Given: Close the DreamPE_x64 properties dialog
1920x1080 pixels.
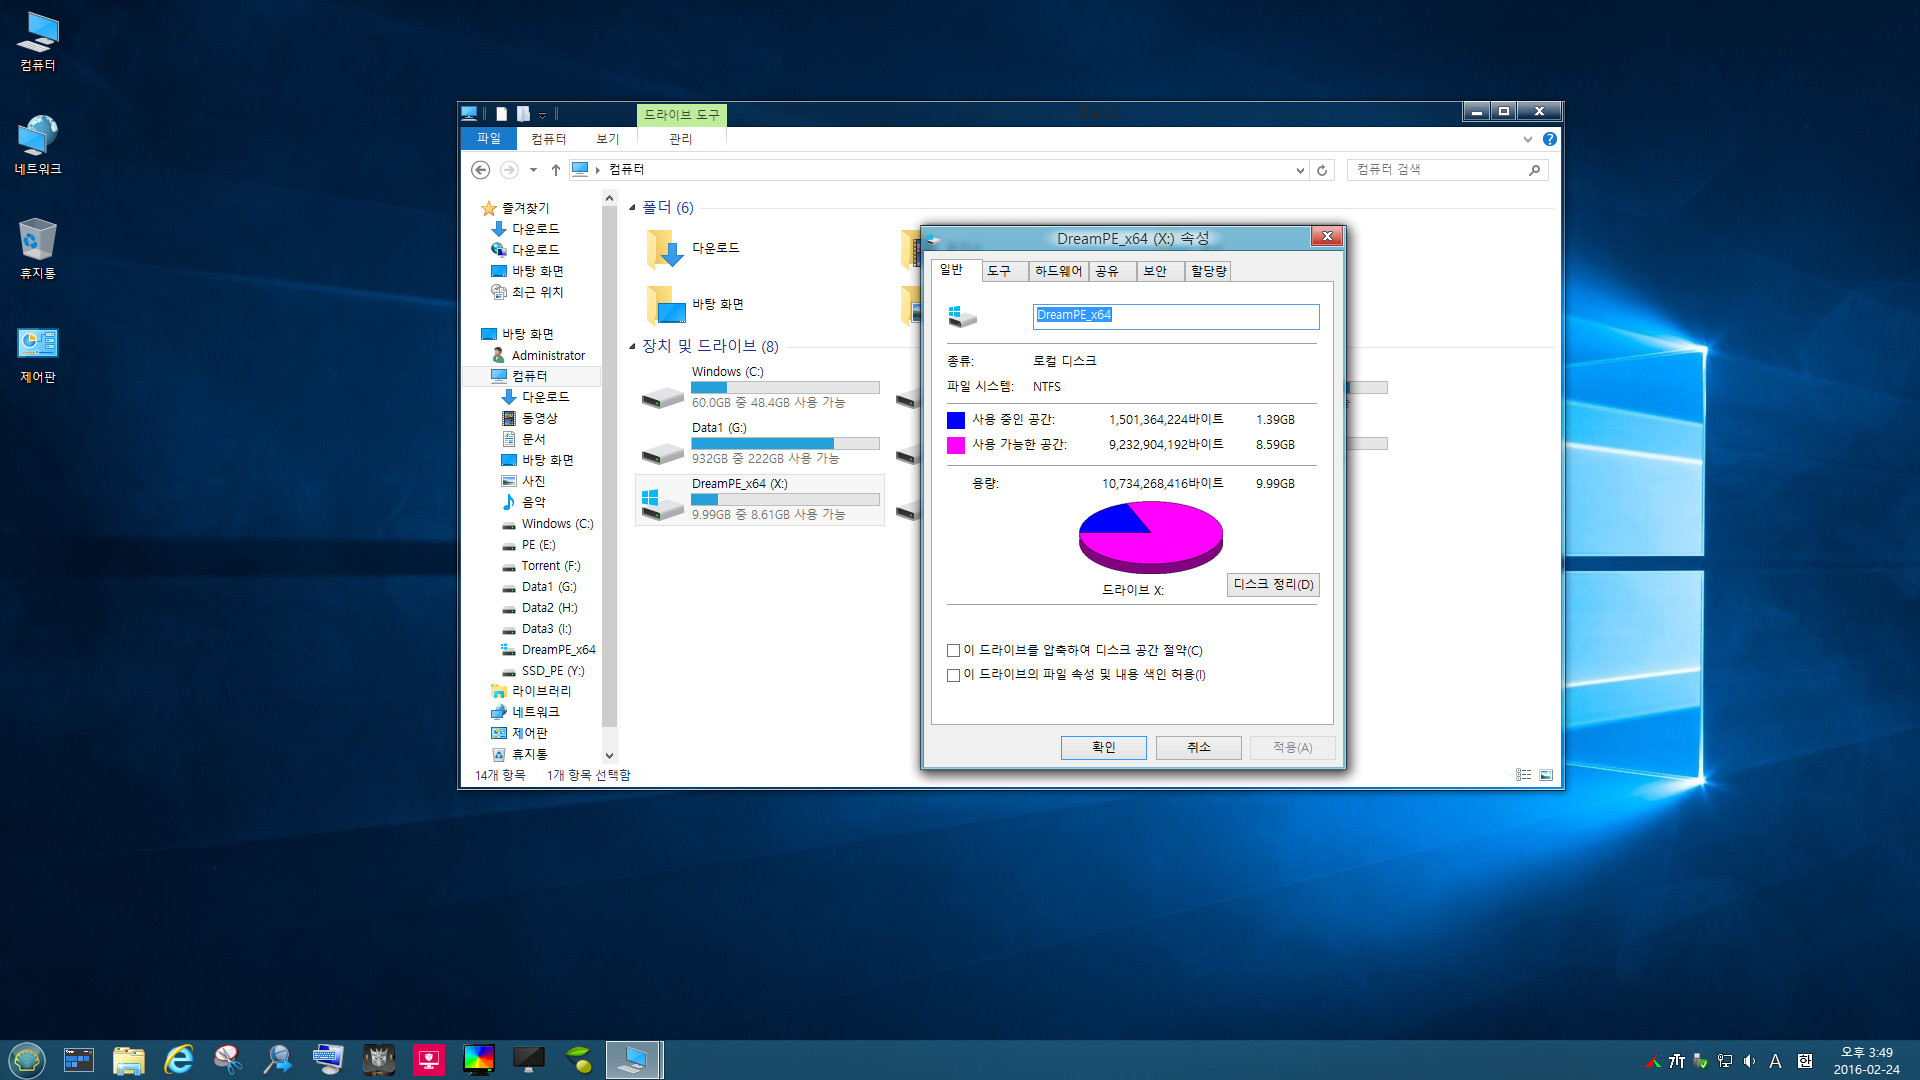Looking at the screenshot, I should (1326, 236).
